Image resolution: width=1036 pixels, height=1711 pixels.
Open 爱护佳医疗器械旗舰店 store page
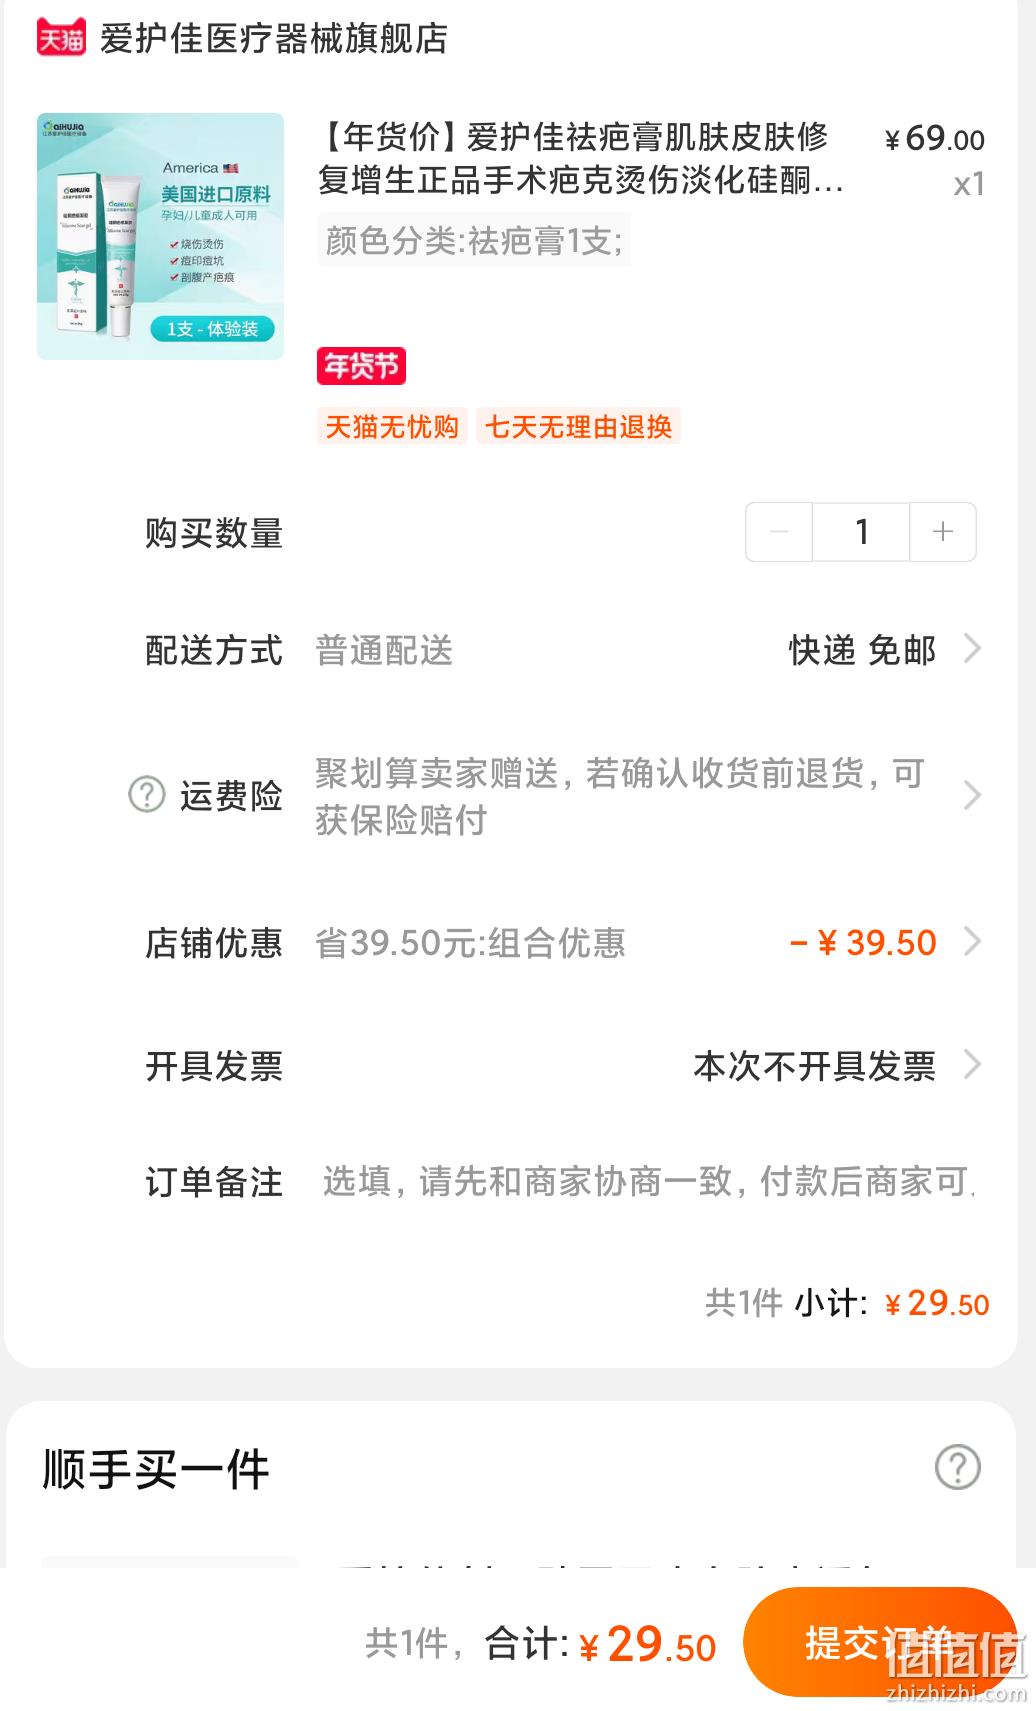click(x=273, y=38)
